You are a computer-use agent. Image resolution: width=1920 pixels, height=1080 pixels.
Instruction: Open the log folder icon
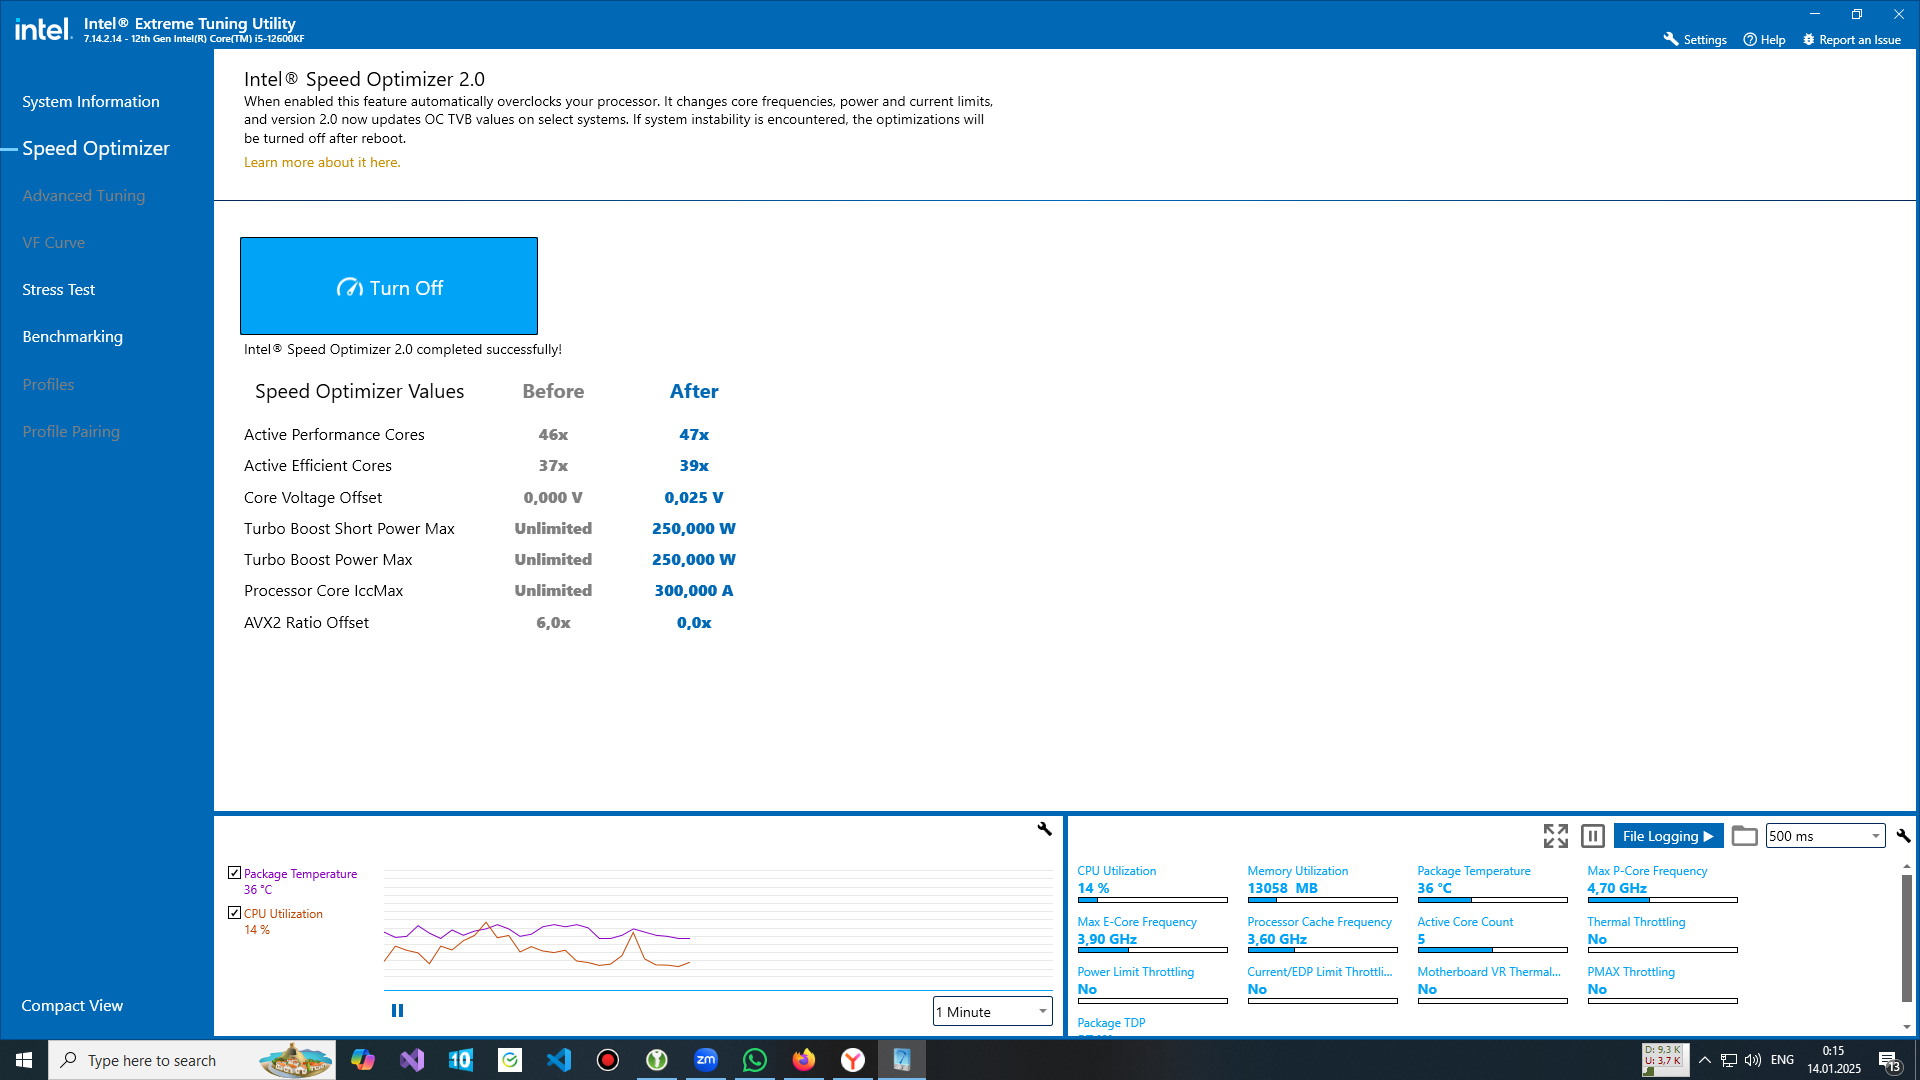(1744, 836)
